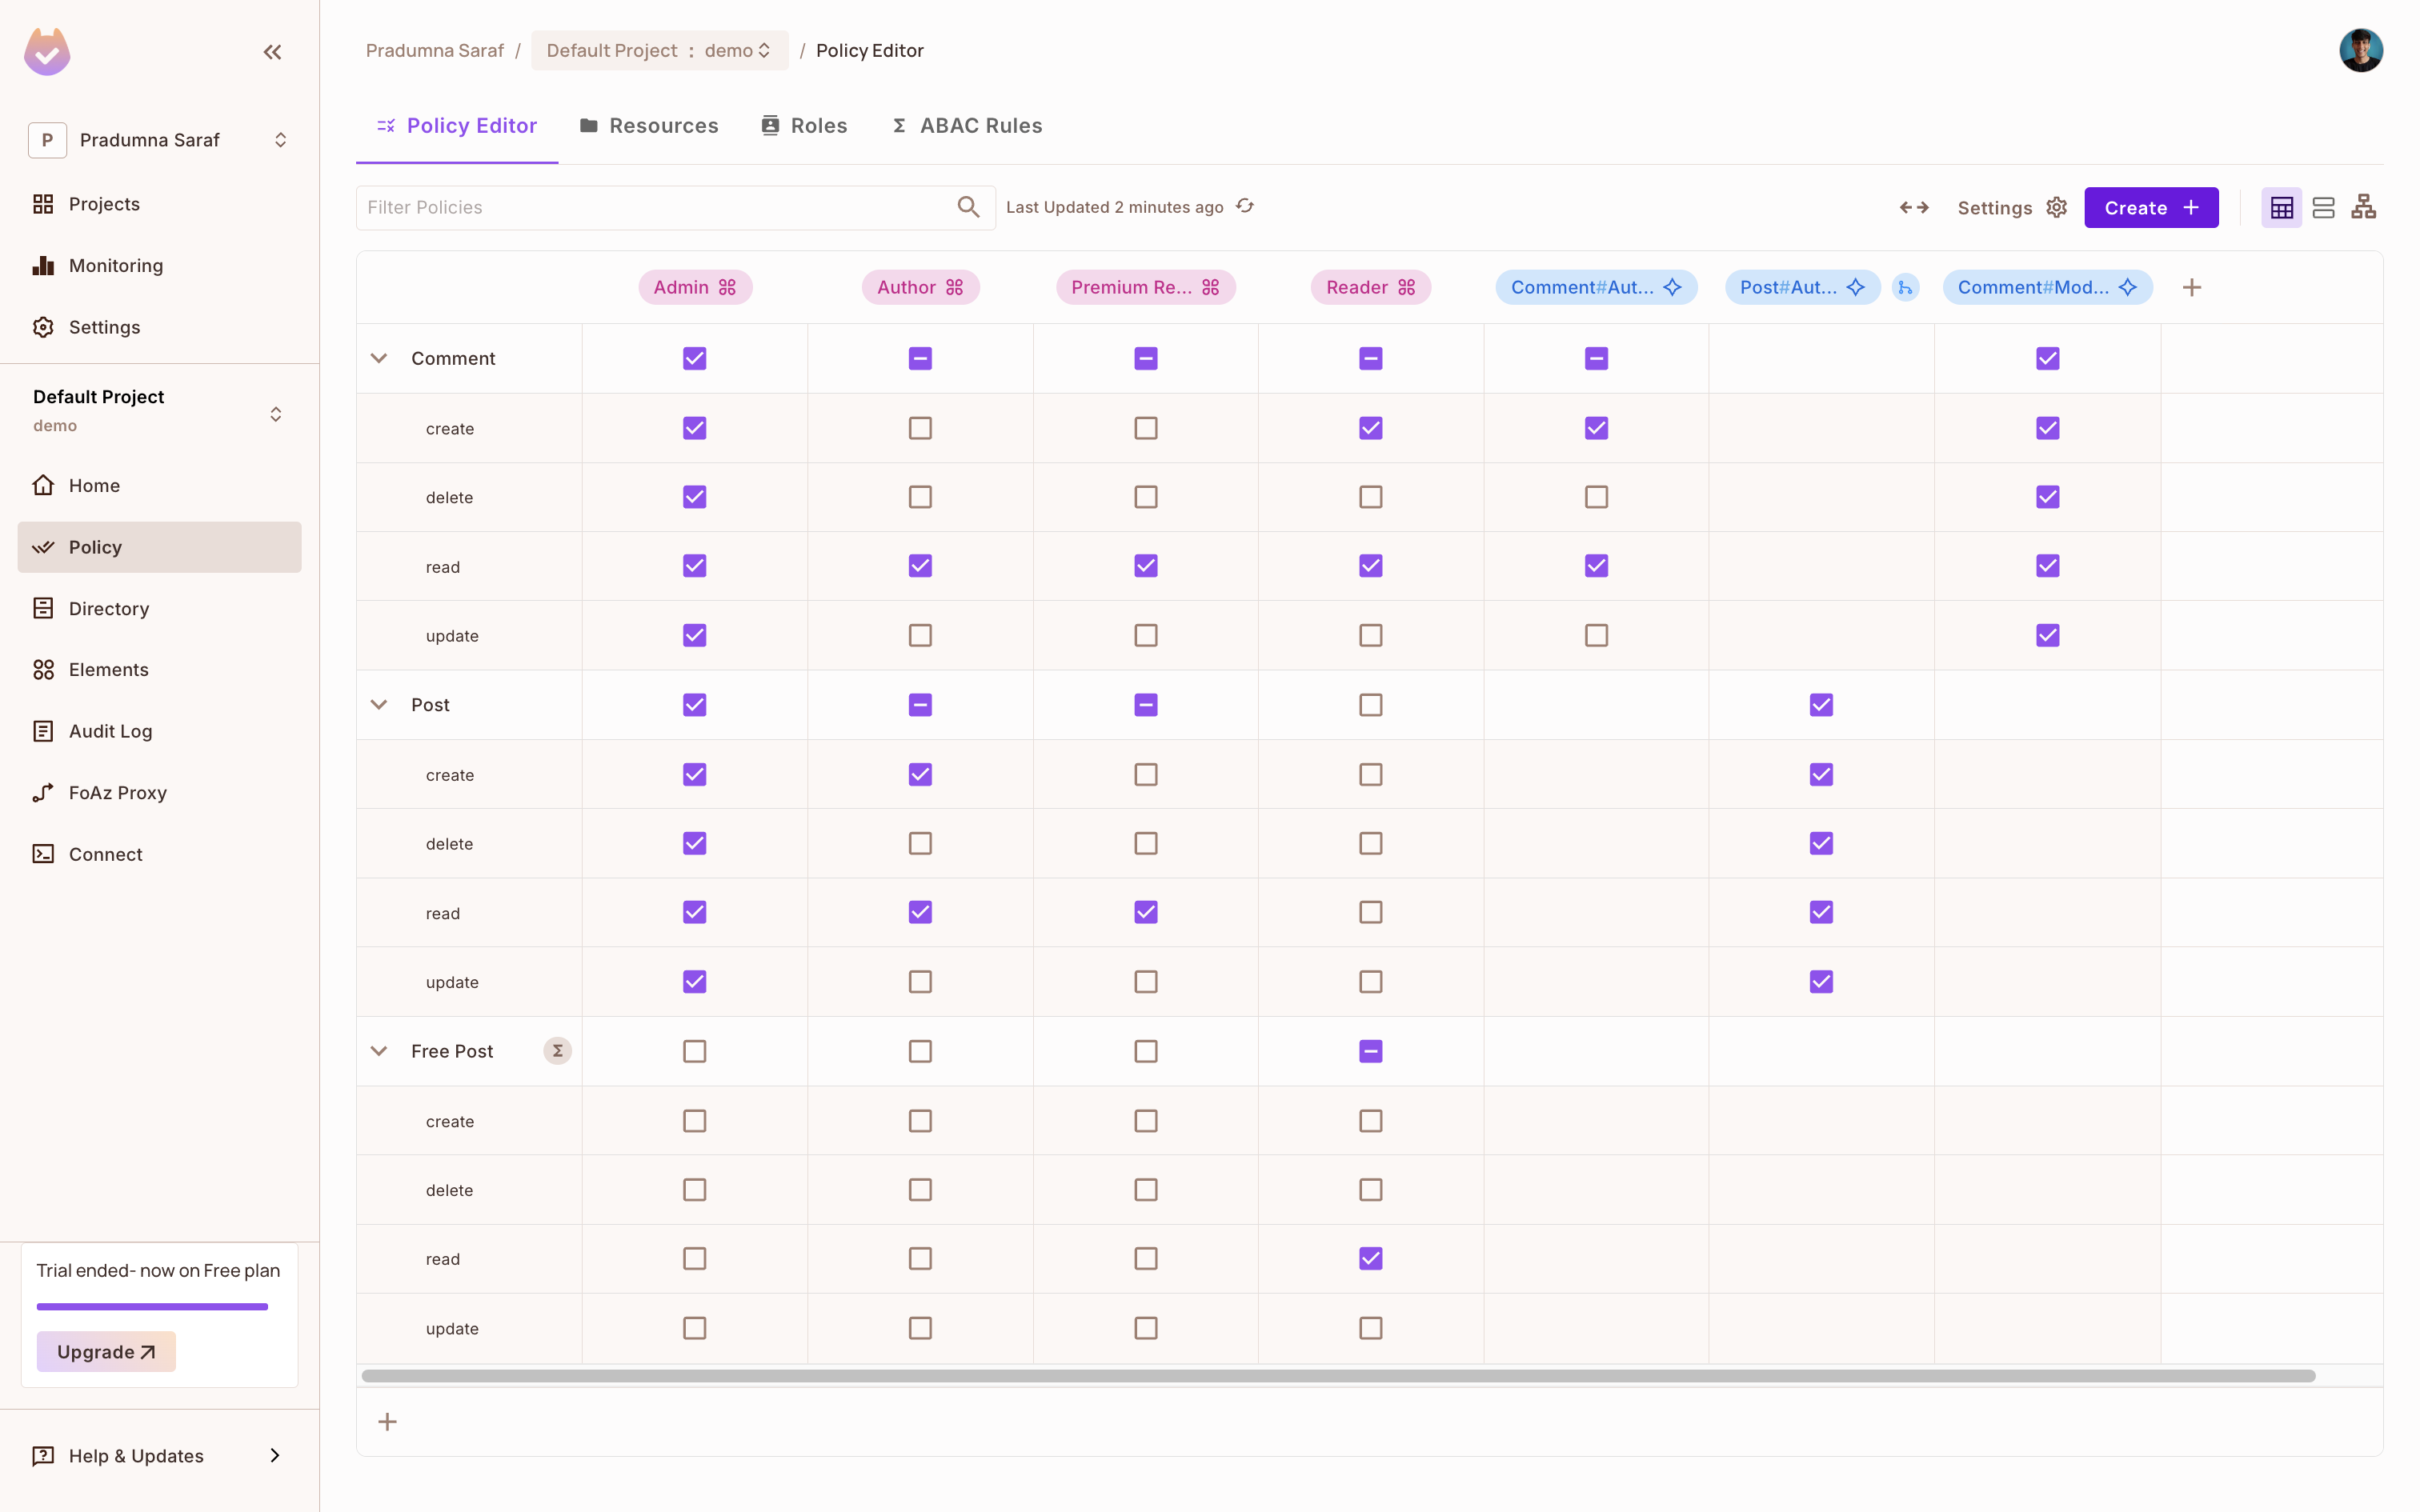Add a new role column with the plus icon

point(2191,288)
